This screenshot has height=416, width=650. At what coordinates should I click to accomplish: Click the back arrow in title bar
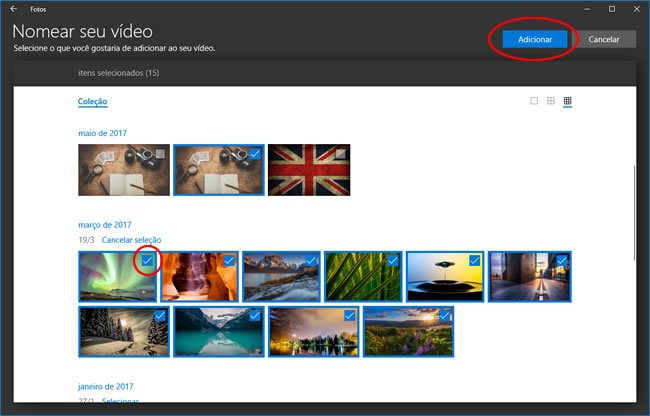coord(12,8)
